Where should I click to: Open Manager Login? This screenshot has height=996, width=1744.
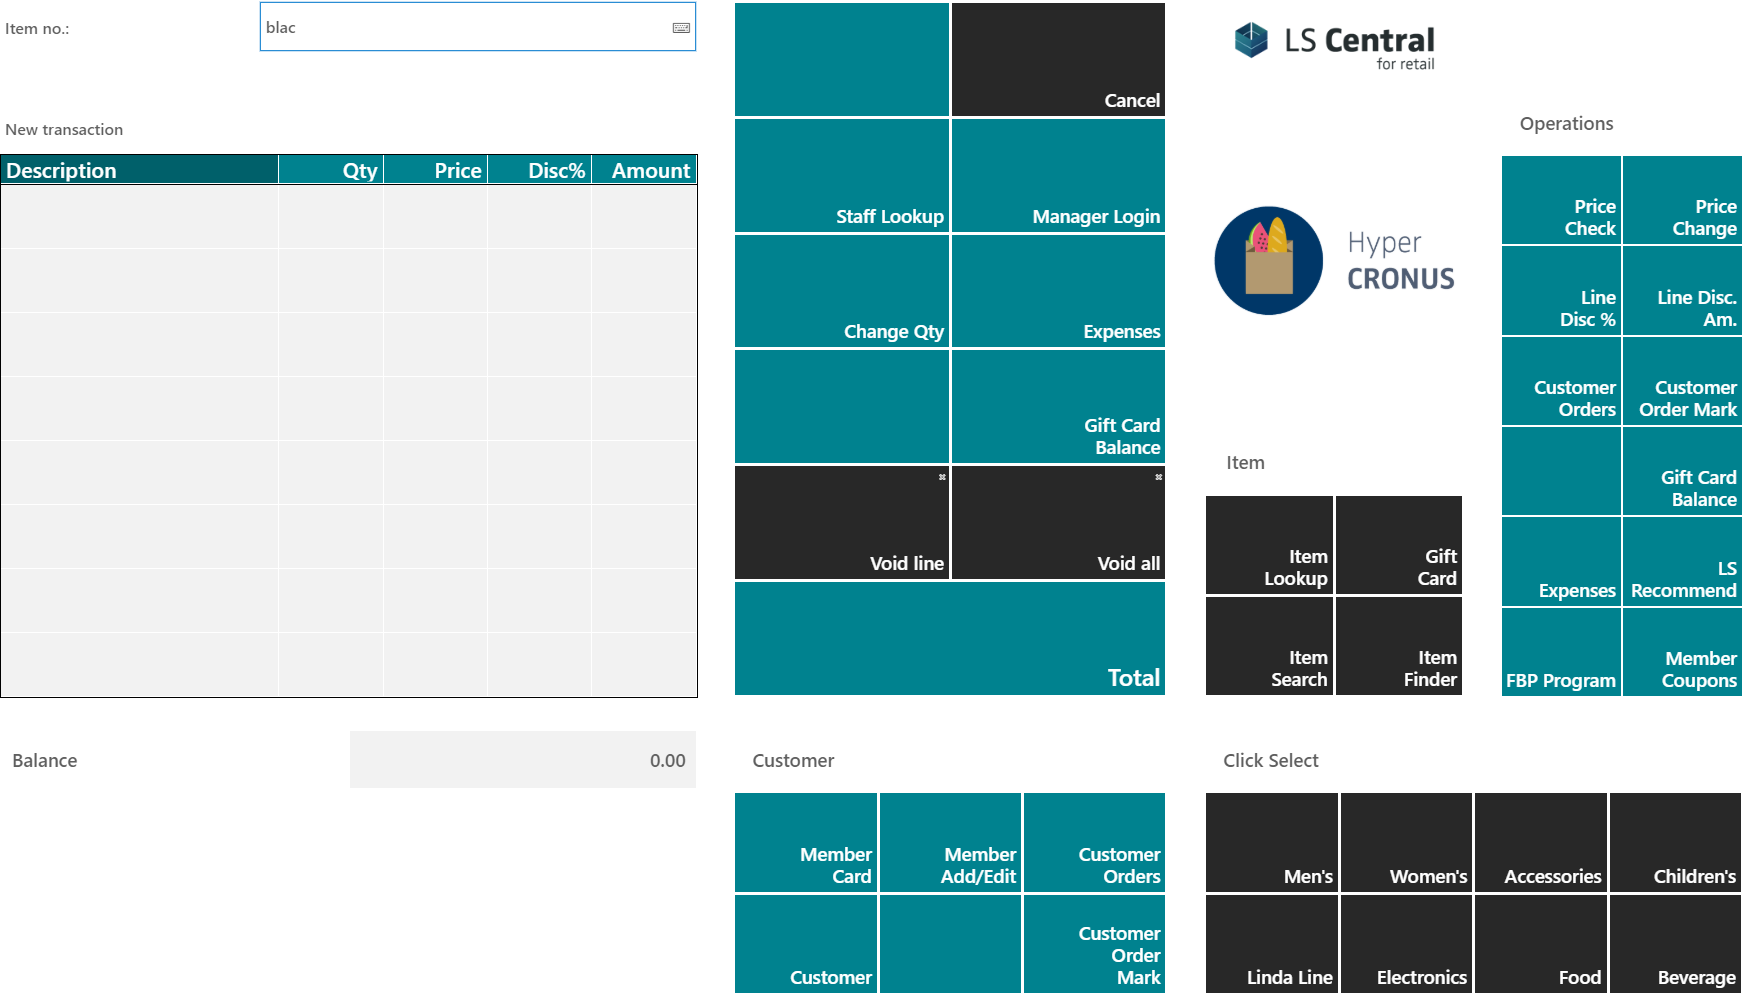tap(1058, 176)
